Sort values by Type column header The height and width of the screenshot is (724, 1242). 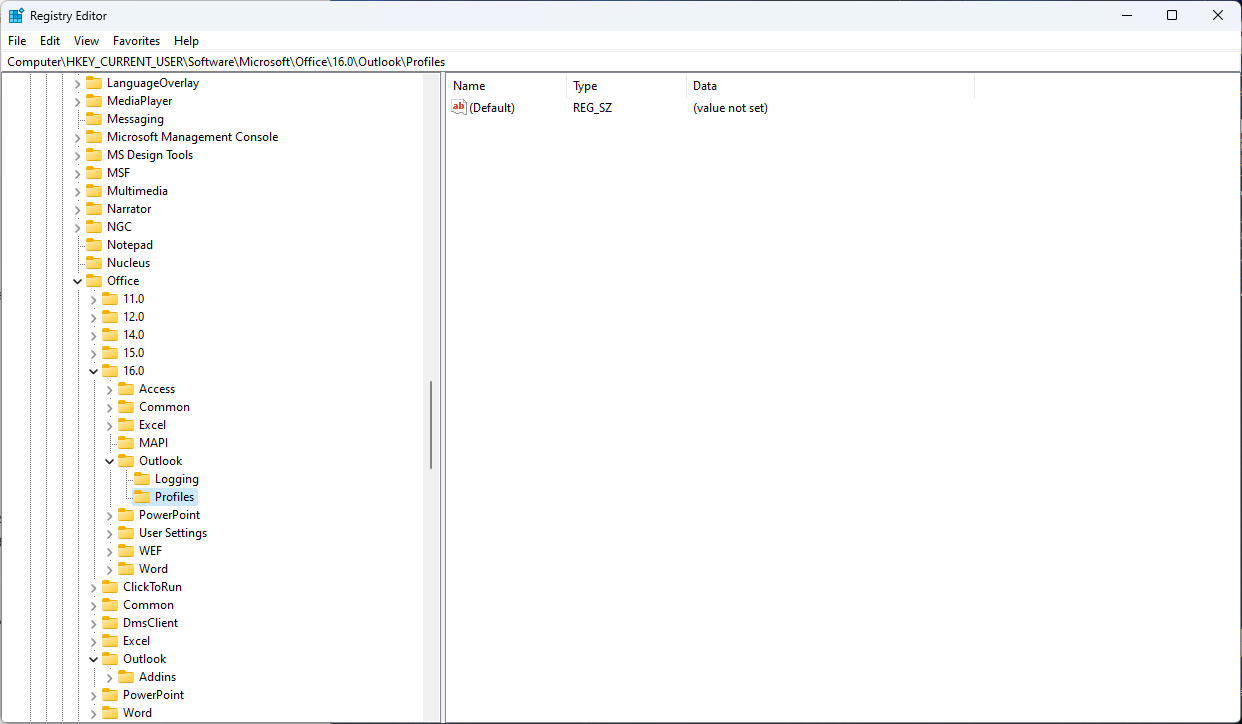click(x=626, y=86)
